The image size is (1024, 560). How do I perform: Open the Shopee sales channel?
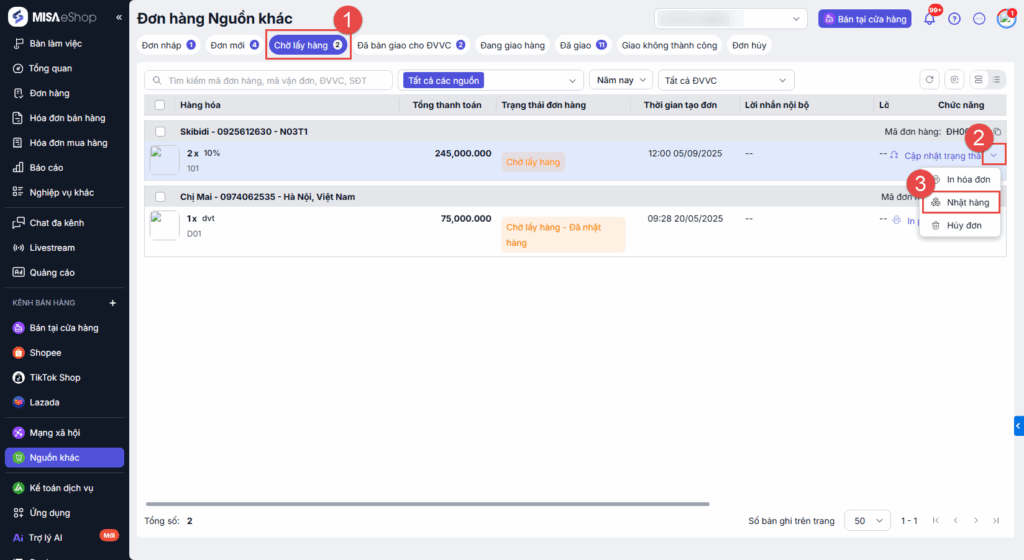pyautogui.click(x=45, y=353)
